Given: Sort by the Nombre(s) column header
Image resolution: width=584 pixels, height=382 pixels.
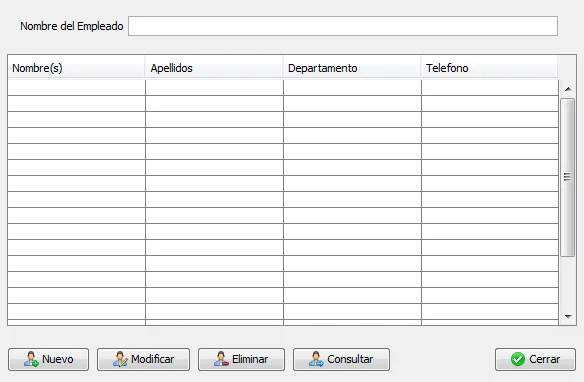Looking at the screenshot, I should (76, 68).
